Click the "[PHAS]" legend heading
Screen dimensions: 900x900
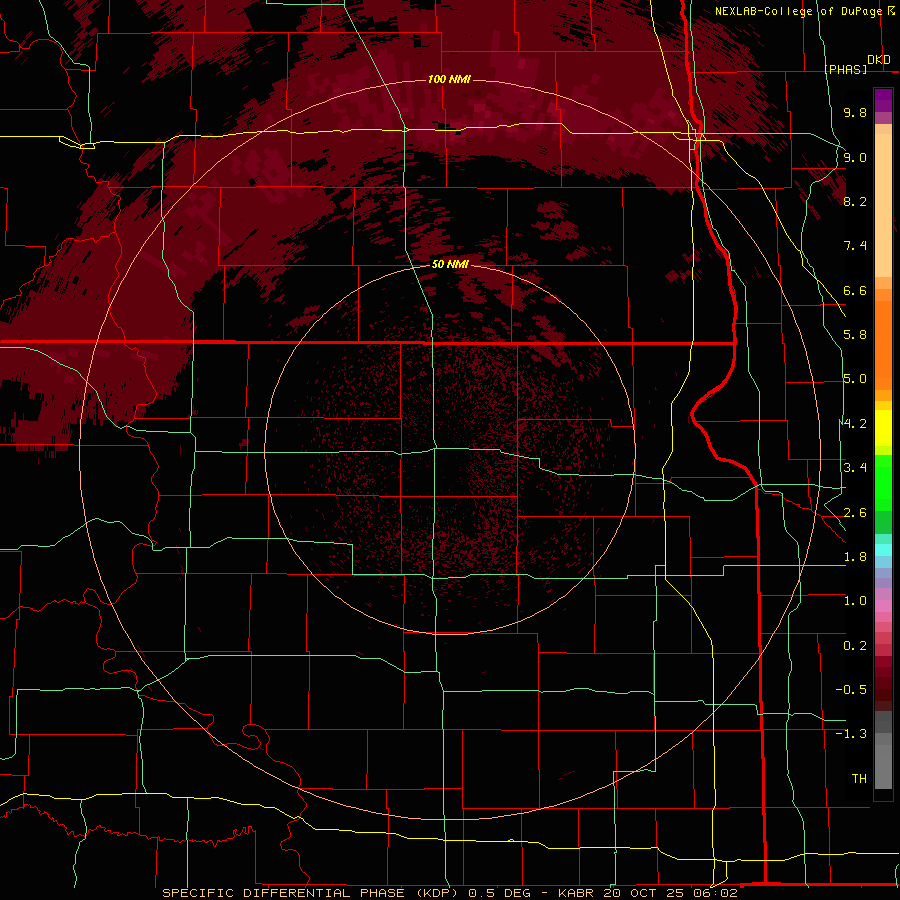point(846,69)
